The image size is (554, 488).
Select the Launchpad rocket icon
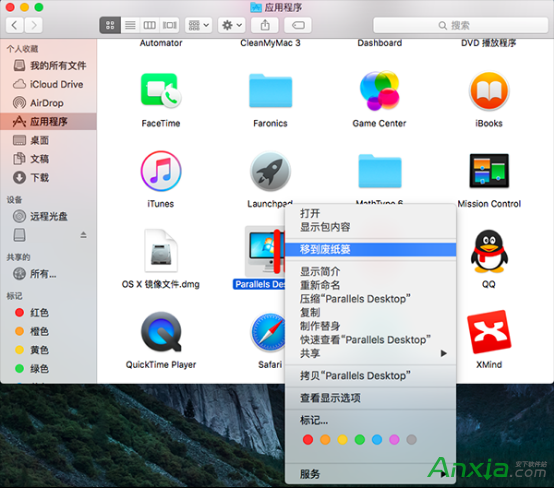(x=270, y=171)
